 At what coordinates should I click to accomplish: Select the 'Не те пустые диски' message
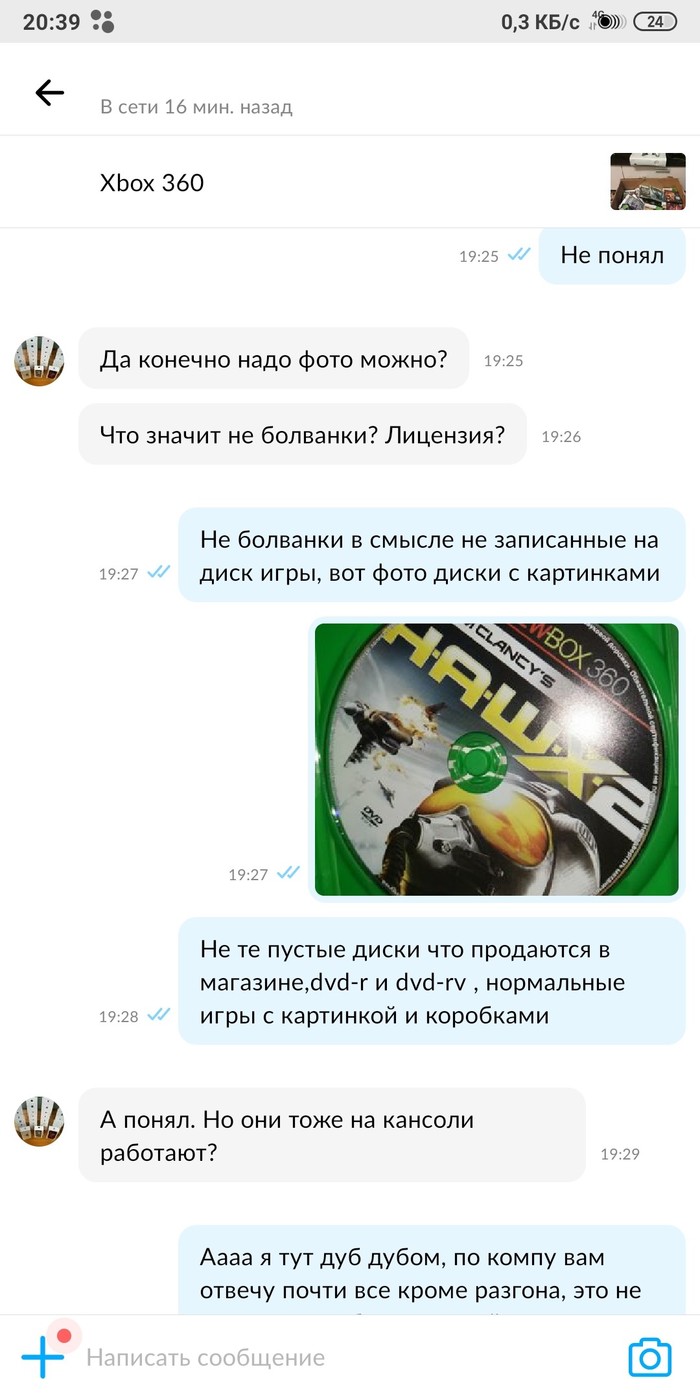point(432,982)
